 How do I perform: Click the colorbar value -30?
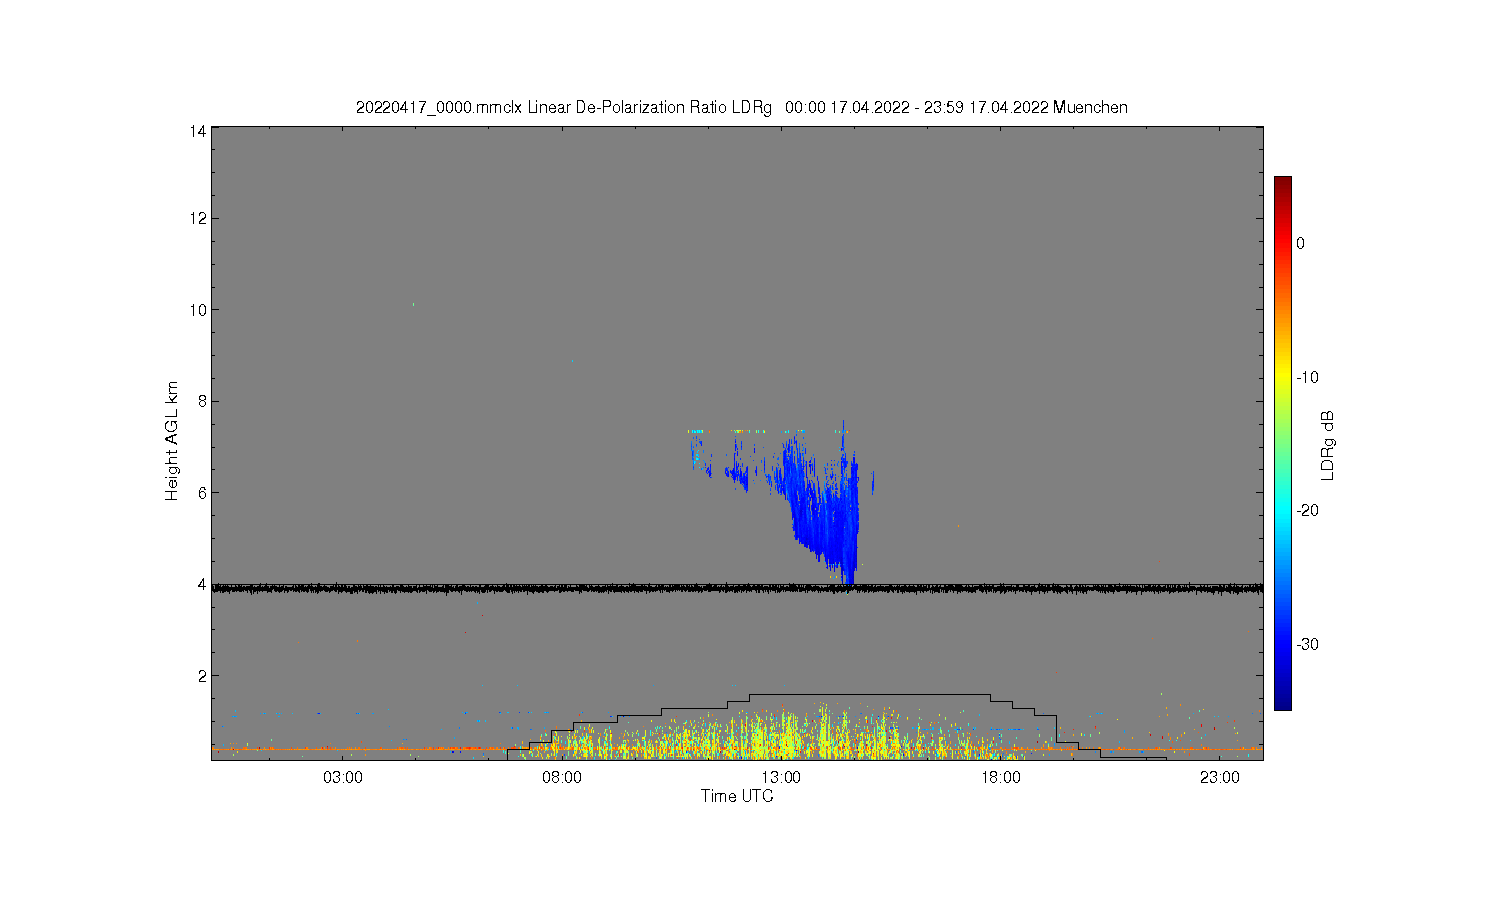pyautogui.click(x=1309, y=644)
